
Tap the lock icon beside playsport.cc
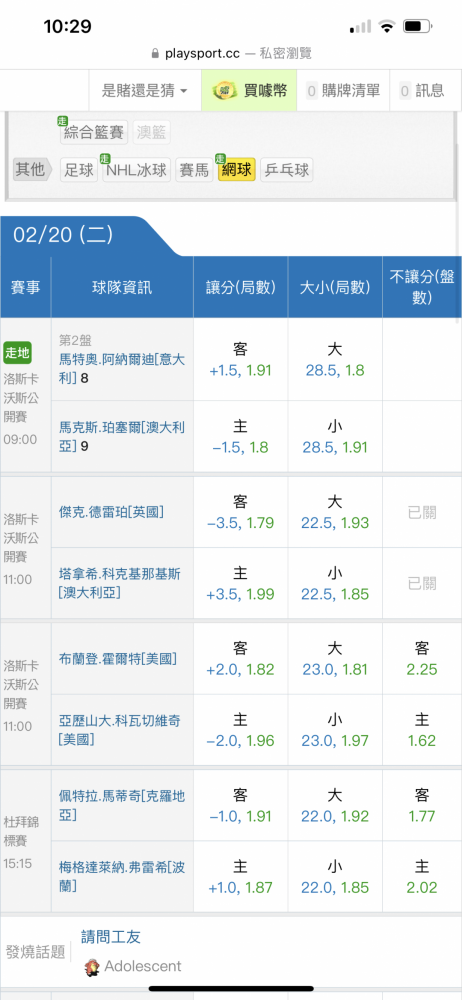pos(154,54)
